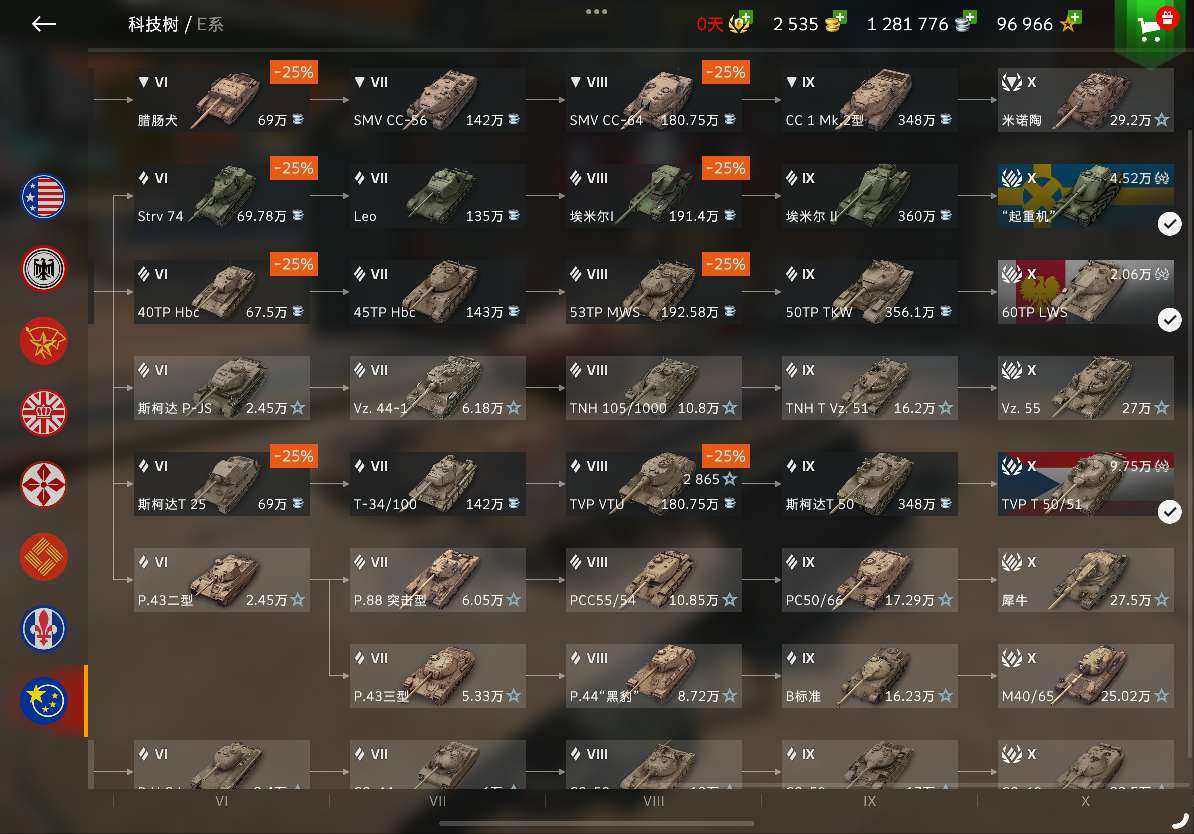The width and height of the screenshot is (1194, 834).
Task: Toggle checkmark on the "起重机" tank
Action: 1170,224
